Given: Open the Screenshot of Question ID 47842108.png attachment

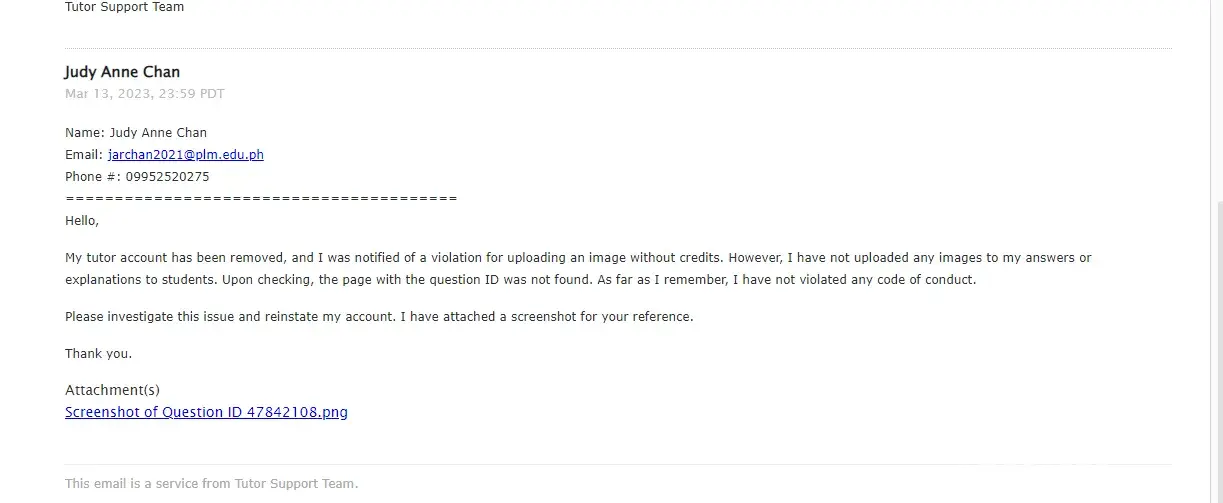Looking at the screenshot, I should (x=206, y=412).
